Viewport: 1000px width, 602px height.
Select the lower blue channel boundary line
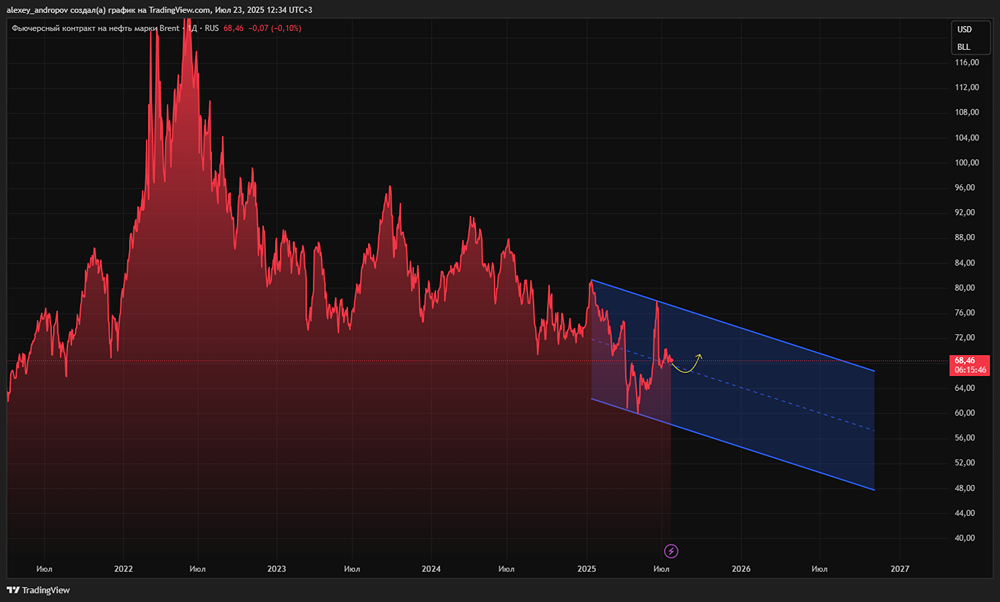click(733, 444)
